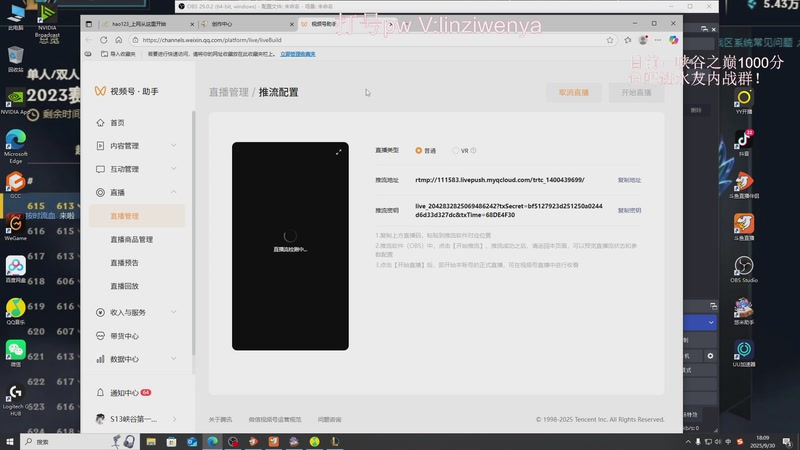
Task: Click the taskbar clock showing 18:09
Action: [762, 442]
